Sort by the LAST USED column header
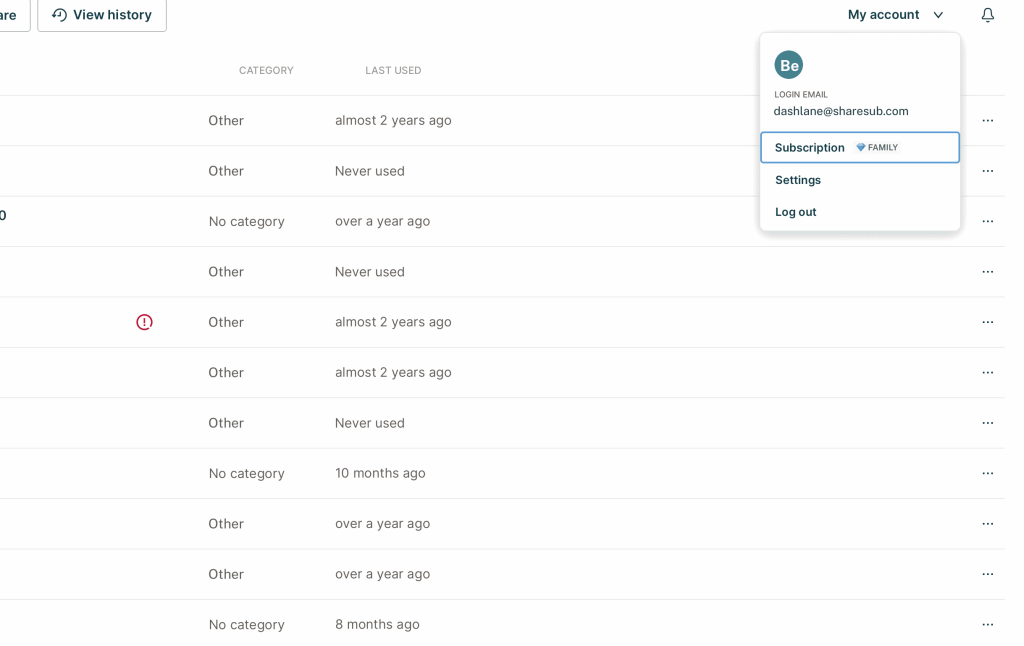 coord(393,71)
